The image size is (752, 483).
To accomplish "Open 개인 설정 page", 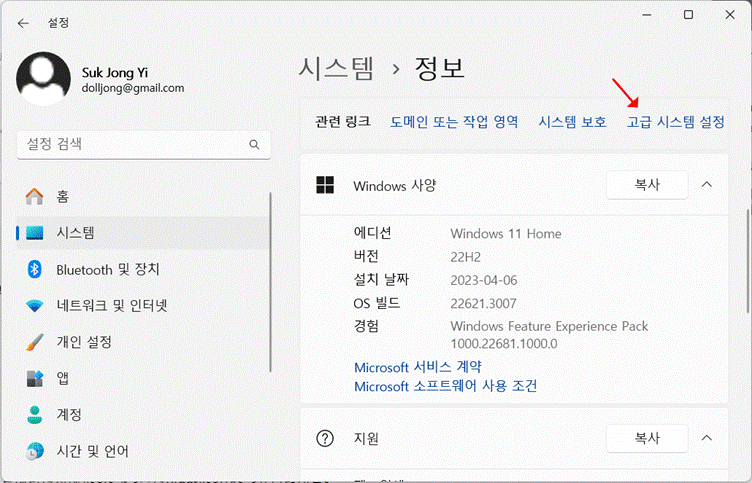I will tap(143, 342).
